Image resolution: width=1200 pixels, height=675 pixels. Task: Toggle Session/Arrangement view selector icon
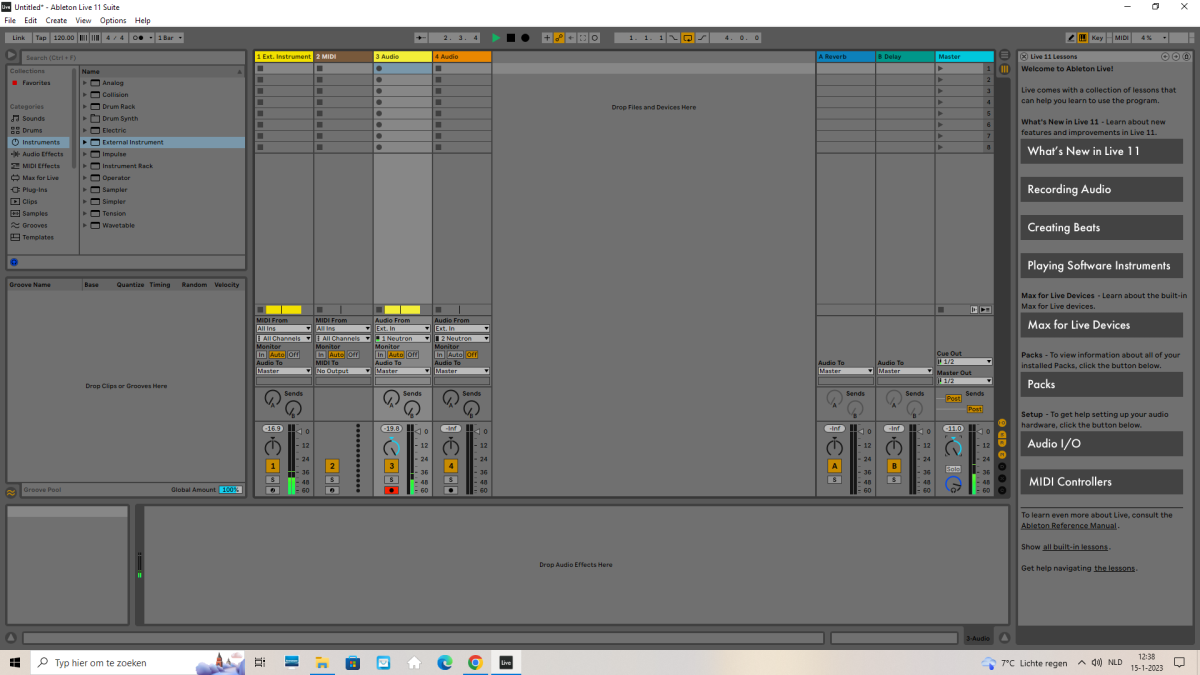point(1004,55)
